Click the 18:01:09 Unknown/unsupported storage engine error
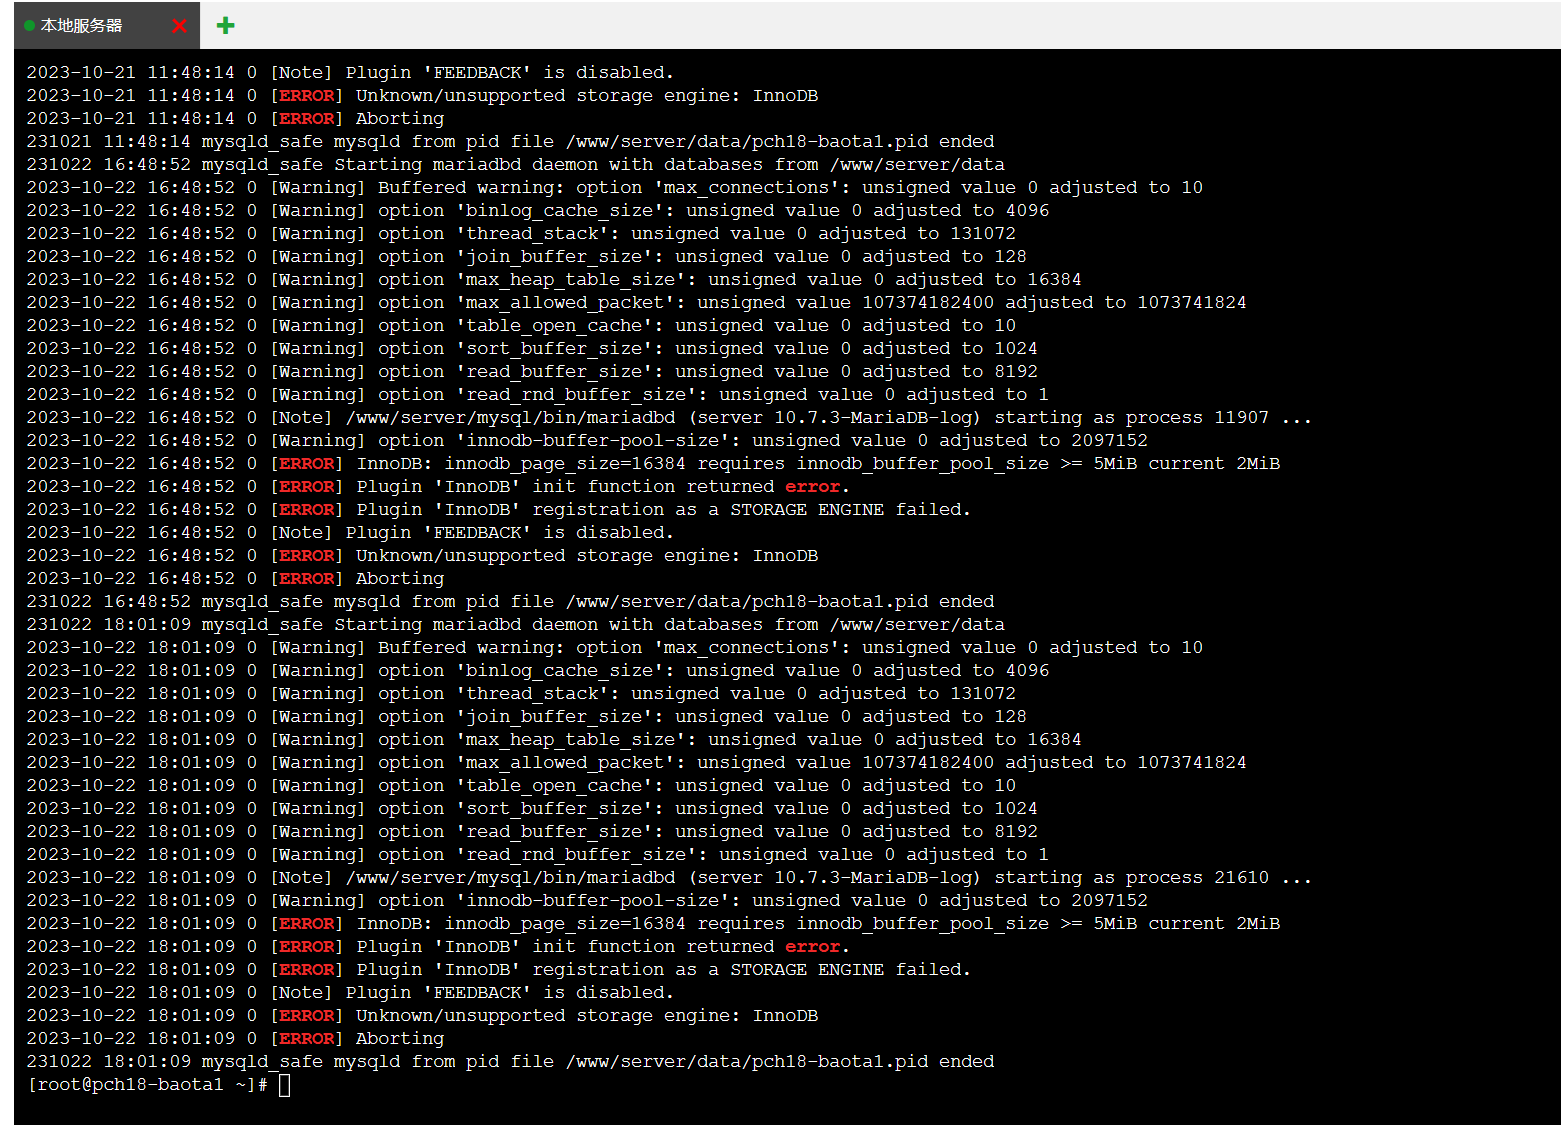This screenshot has height=1135, width=1561. [422, 1016]
